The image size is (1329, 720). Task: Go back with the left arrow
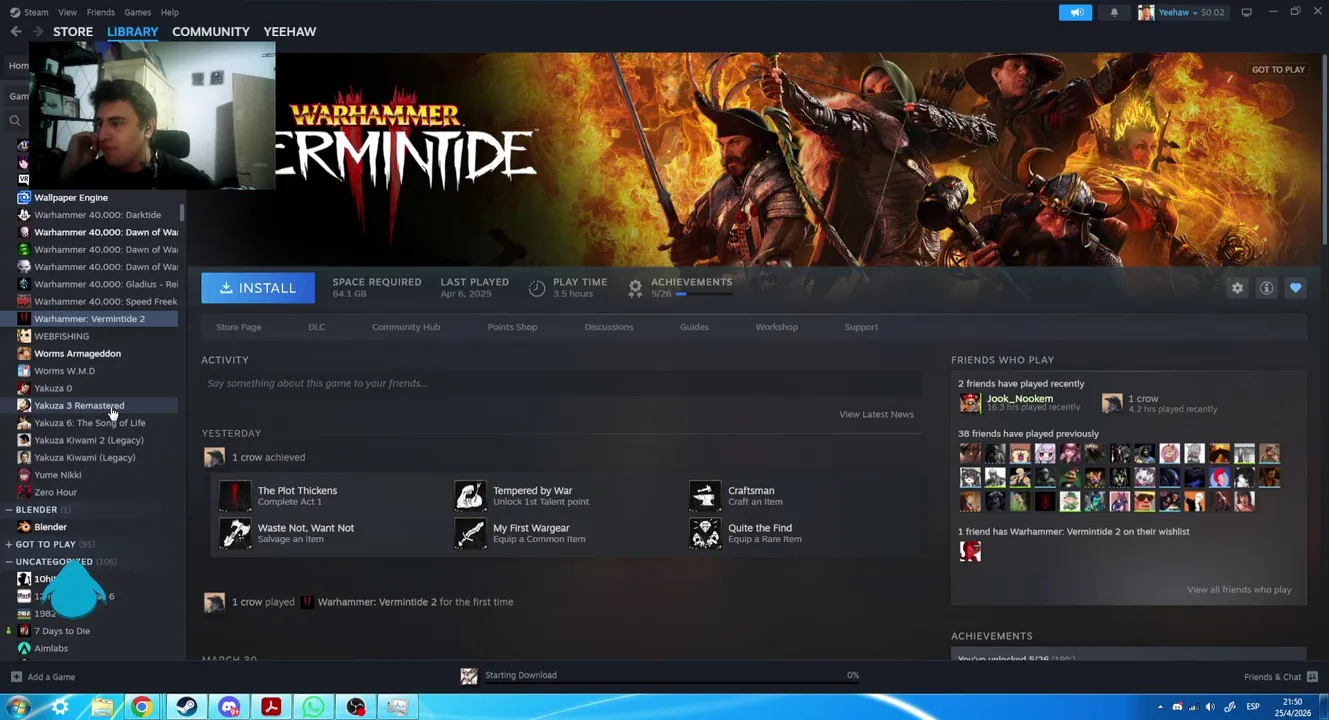(15, 32)
